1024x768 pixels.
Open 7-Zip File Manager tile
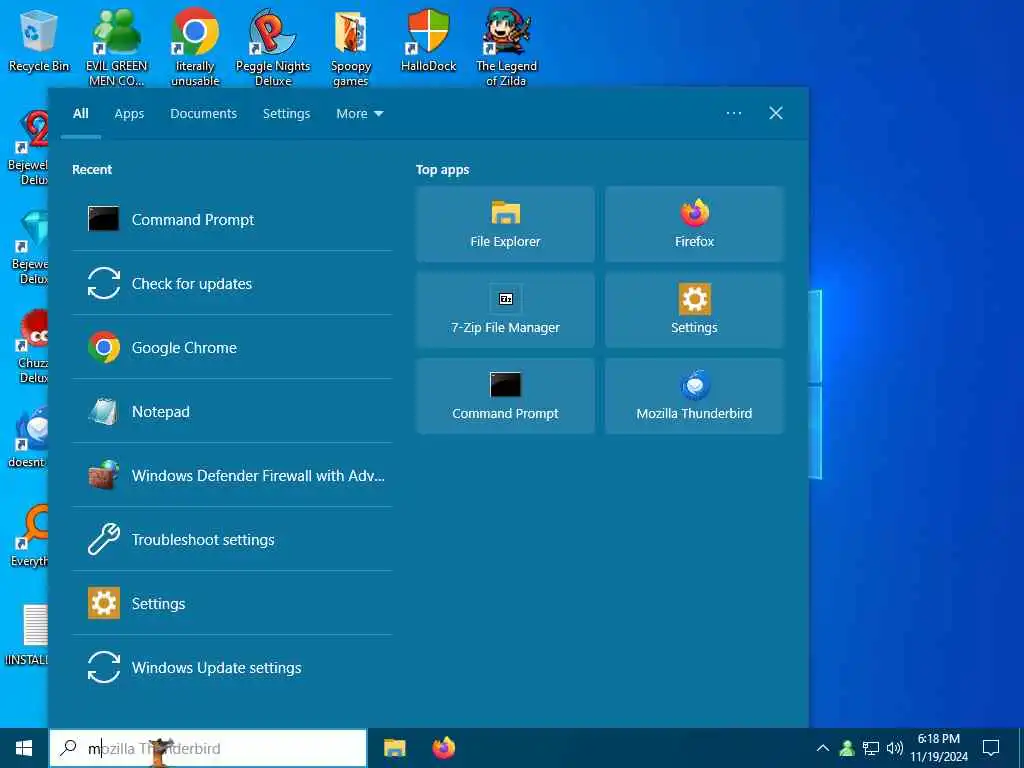505,310
